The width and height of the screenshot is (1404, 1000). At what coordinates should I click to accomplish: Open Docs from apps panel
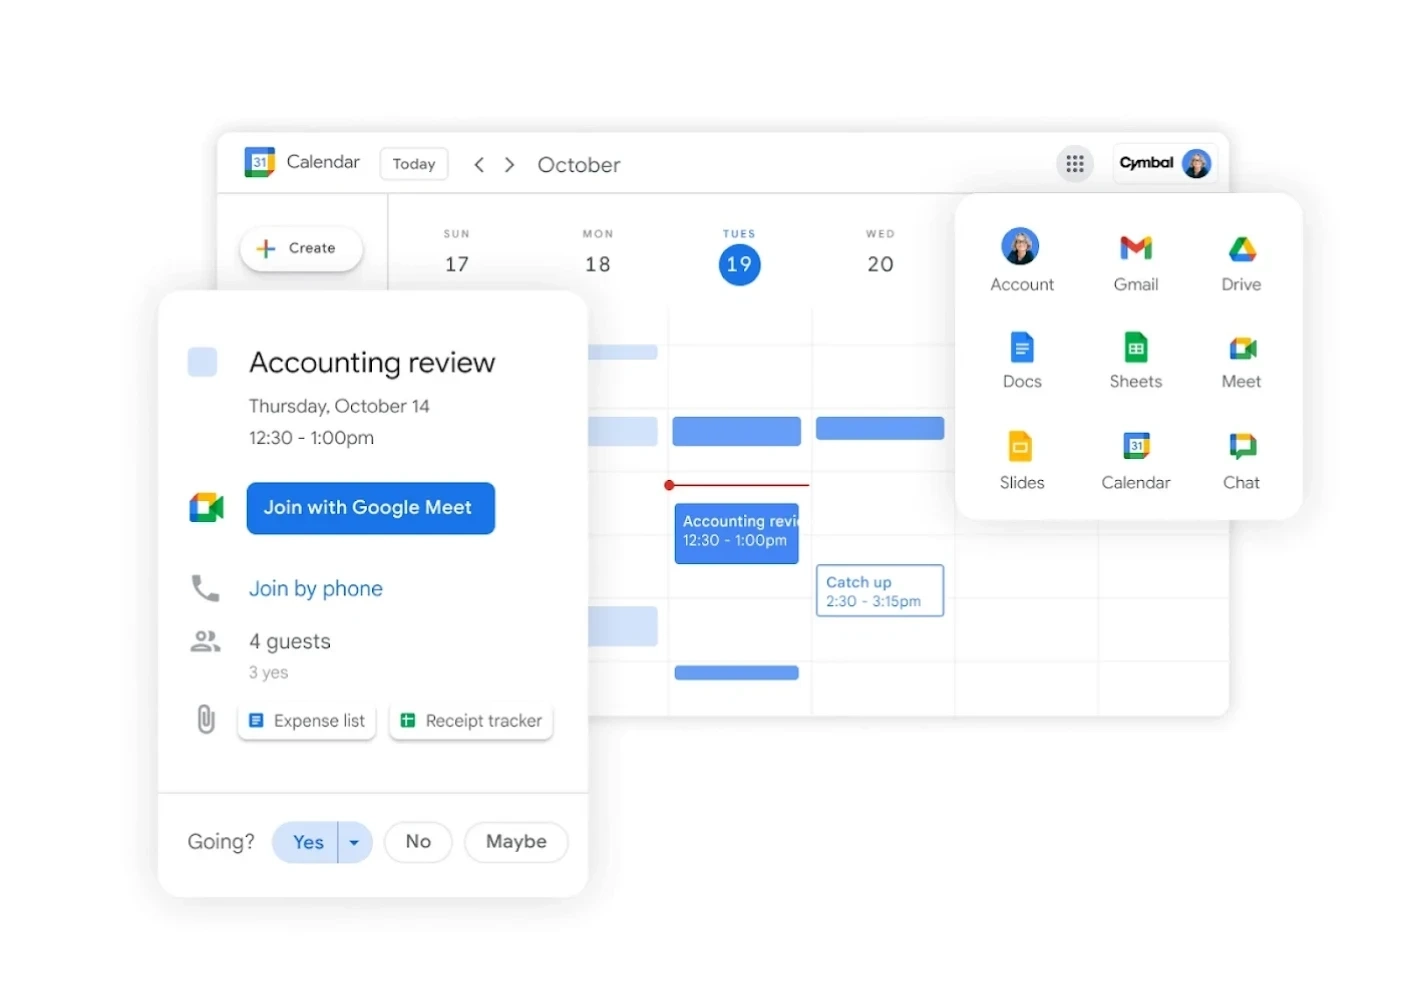(1022, 359)
